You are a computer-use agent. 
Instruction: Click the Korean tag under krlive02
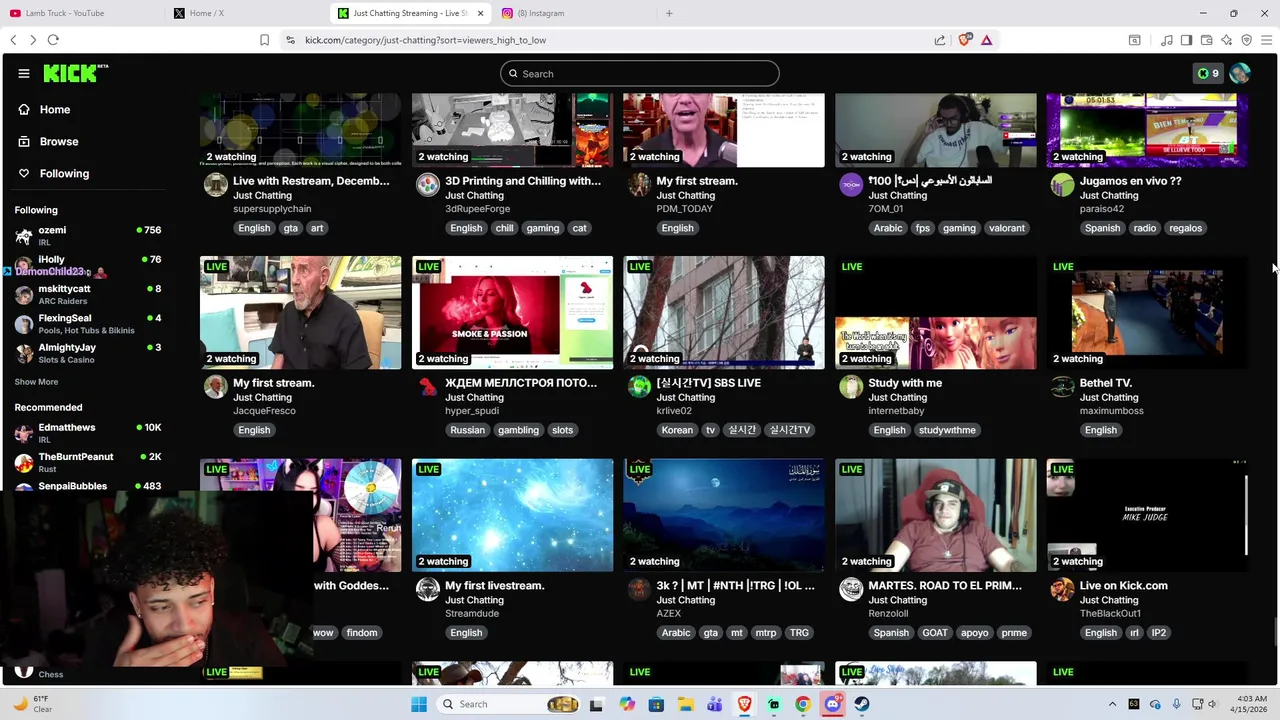pos(677,430)
